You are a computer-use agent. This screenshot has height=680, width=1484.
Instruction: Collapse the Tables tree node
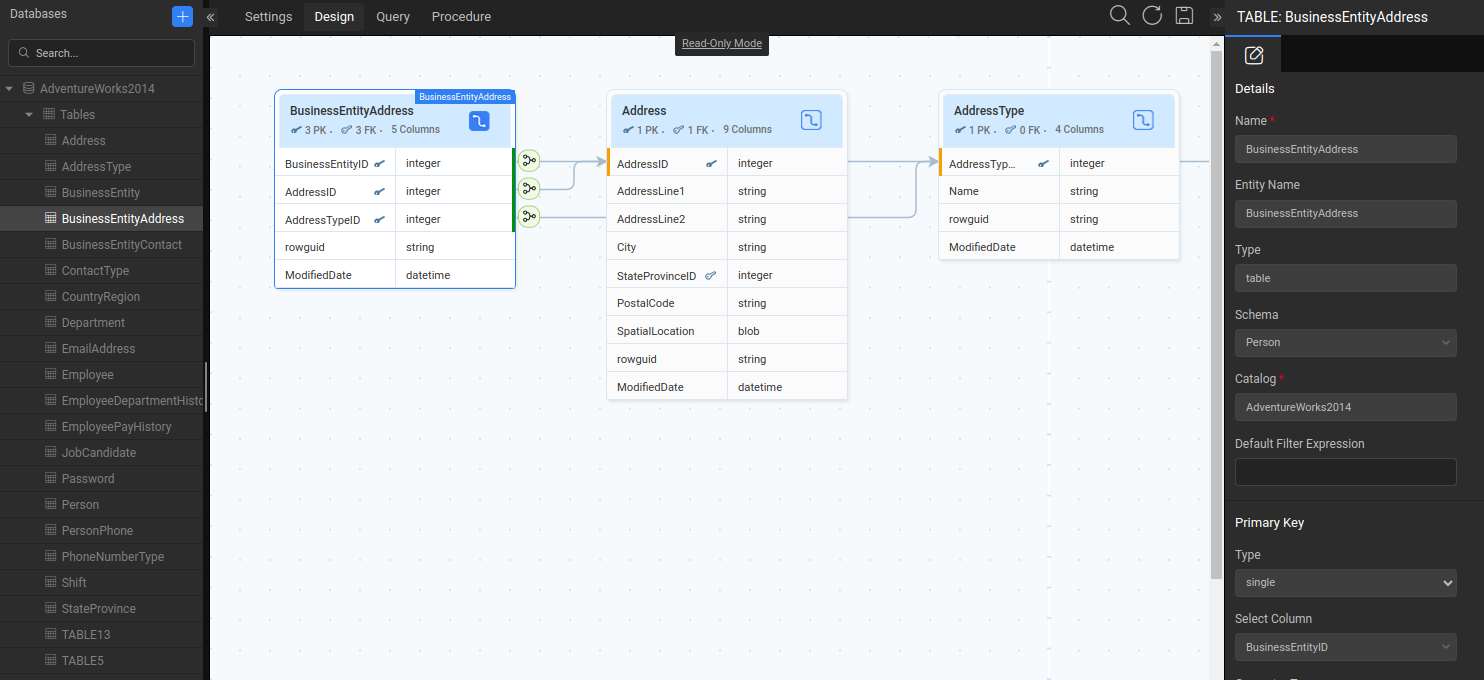(29, 115)
